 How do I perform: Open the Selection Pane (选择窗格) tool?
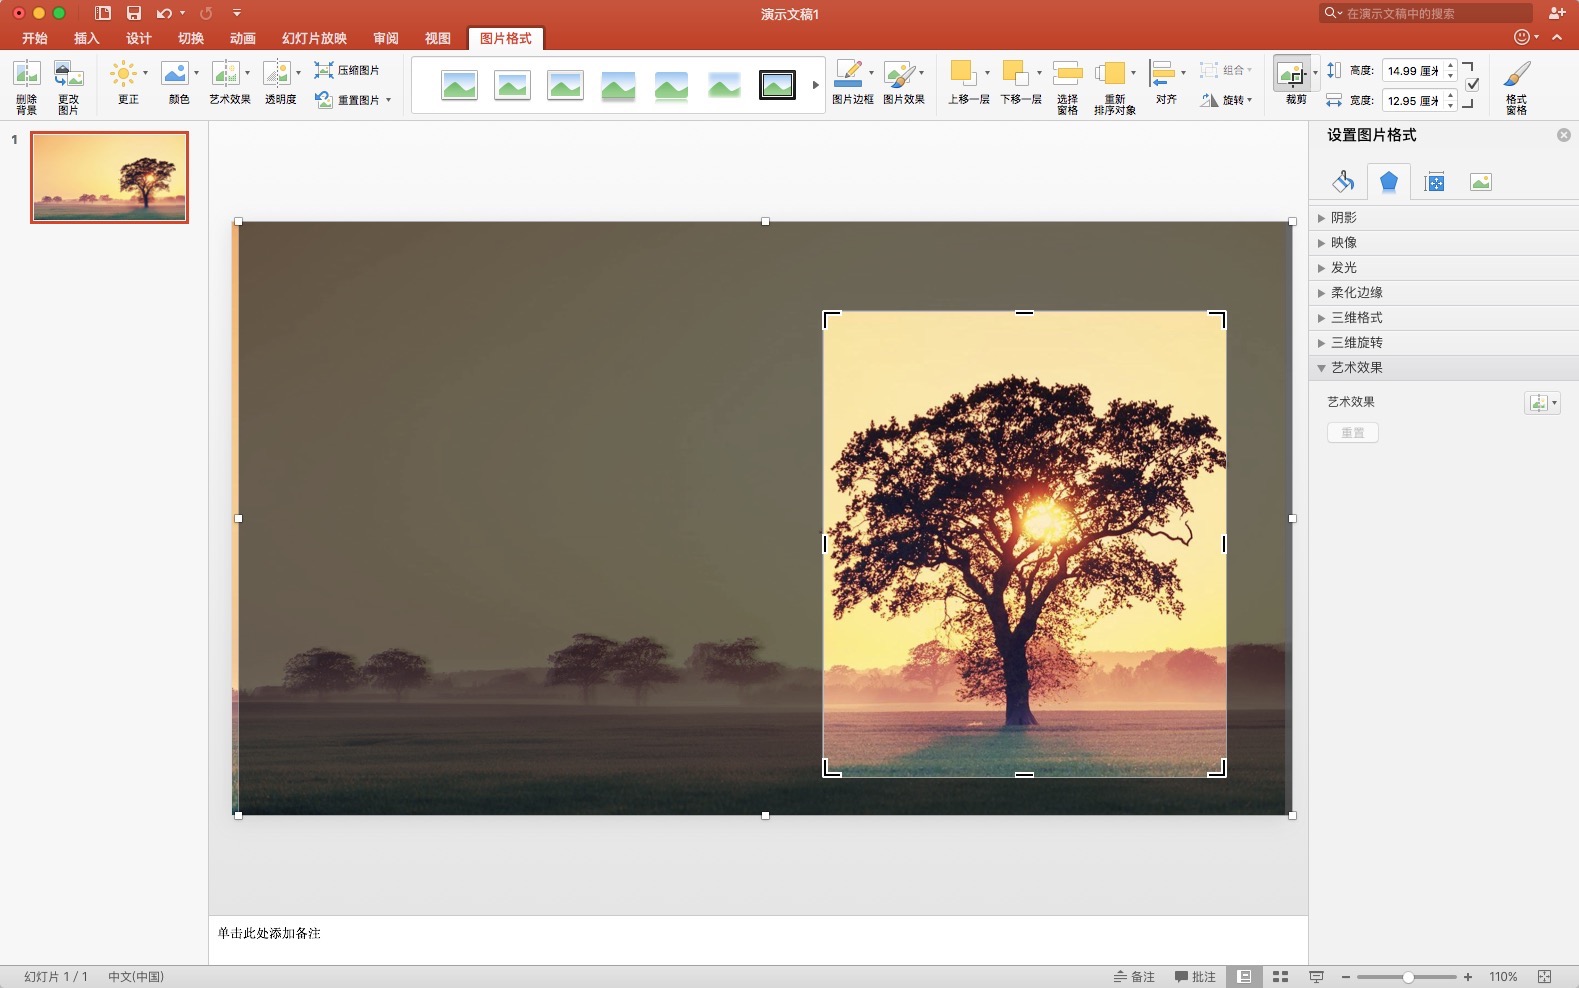click(1067, 75)
